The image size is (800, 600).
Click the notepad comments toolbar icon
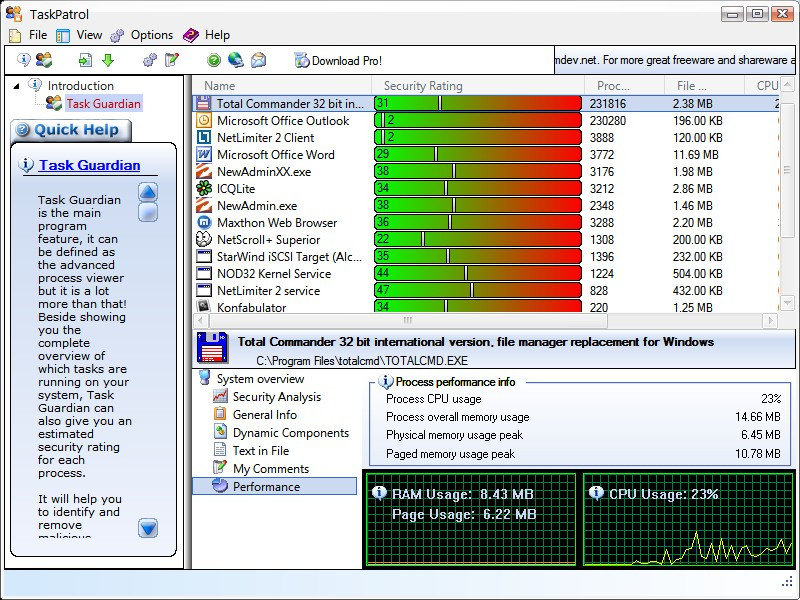click(172, 60)
